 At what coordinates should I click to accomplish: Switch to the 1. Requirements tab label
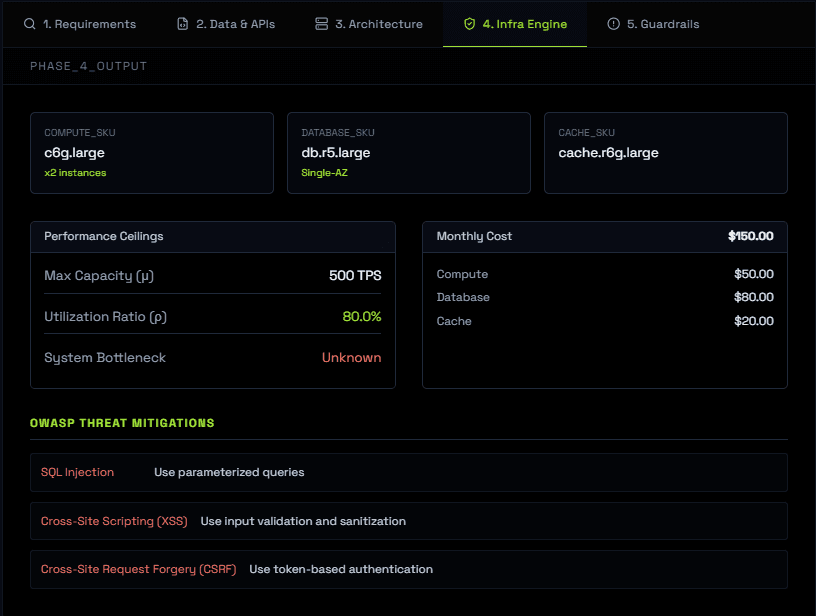89,24
